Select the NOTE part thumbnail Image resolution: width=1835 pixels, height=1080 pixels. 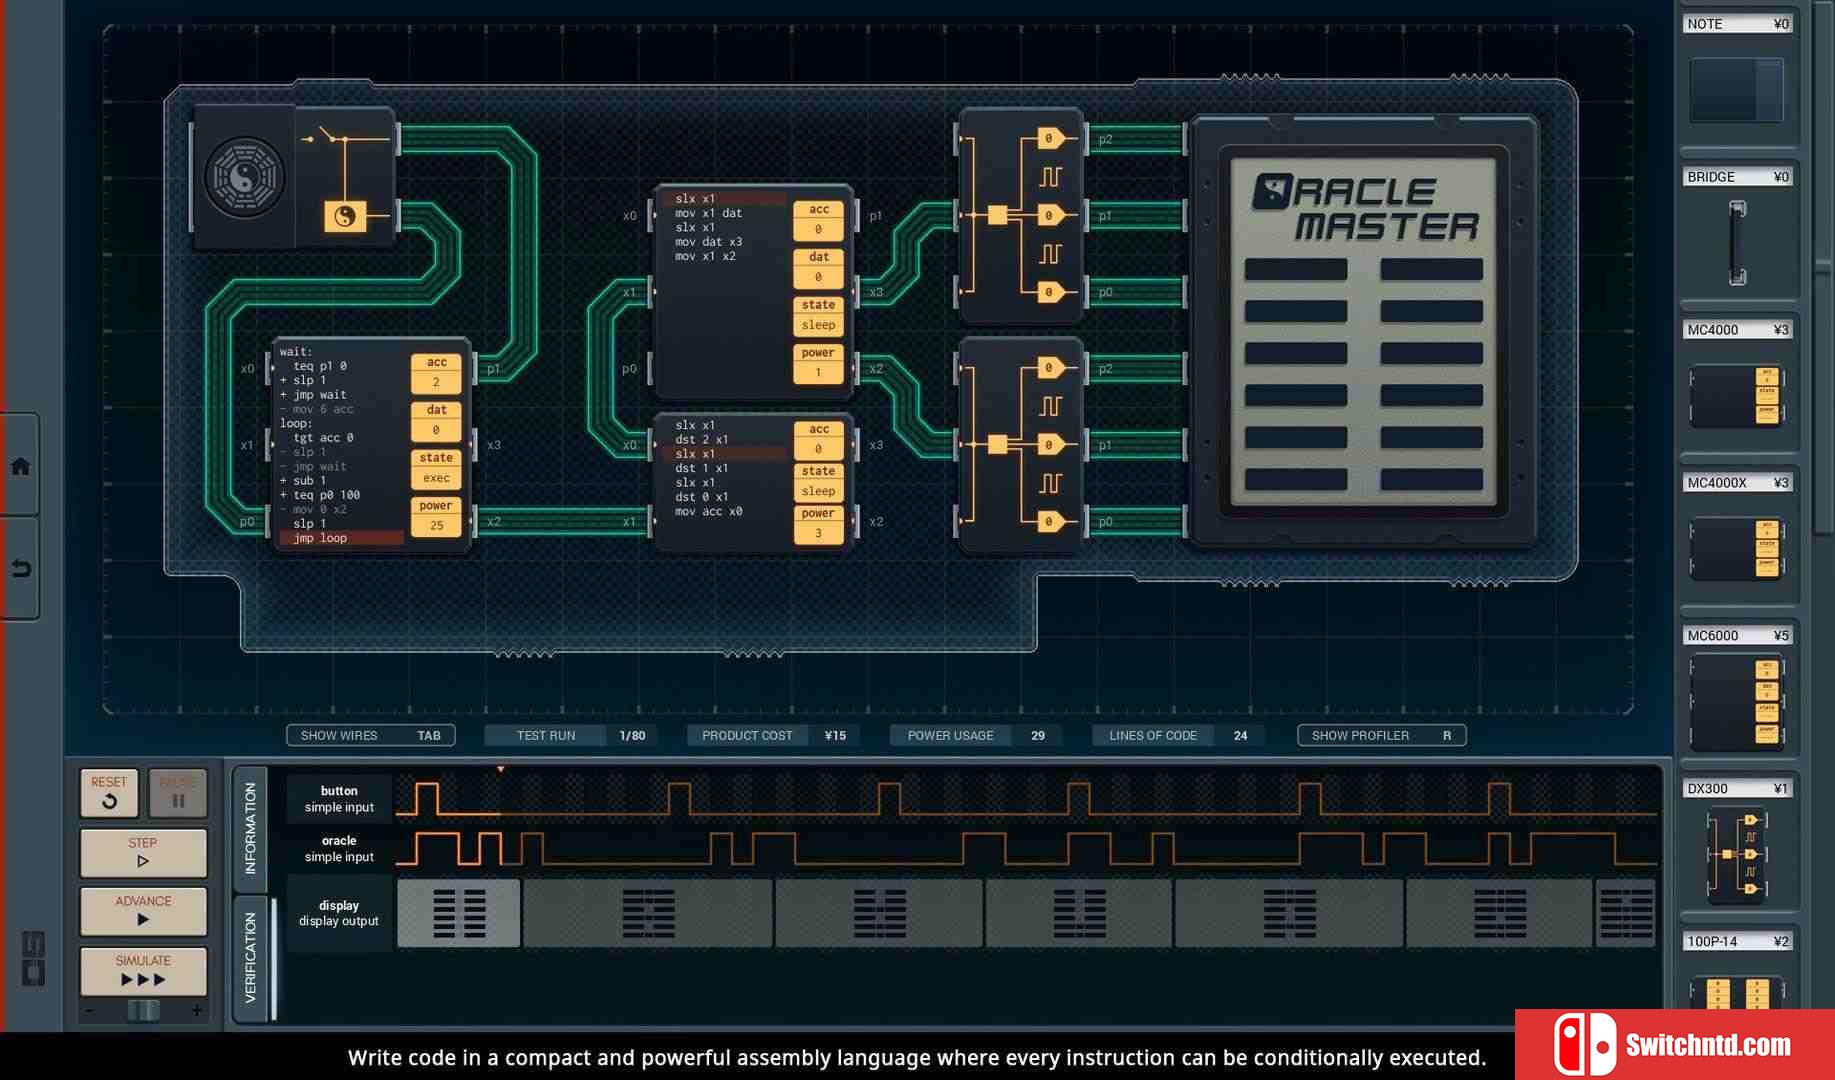[x=1737, y=90]
